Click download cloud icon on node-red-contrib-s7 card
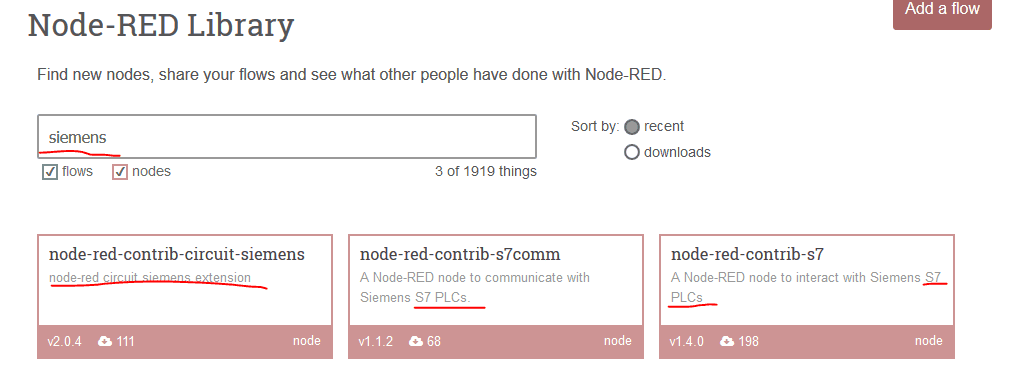 [727, 341]
